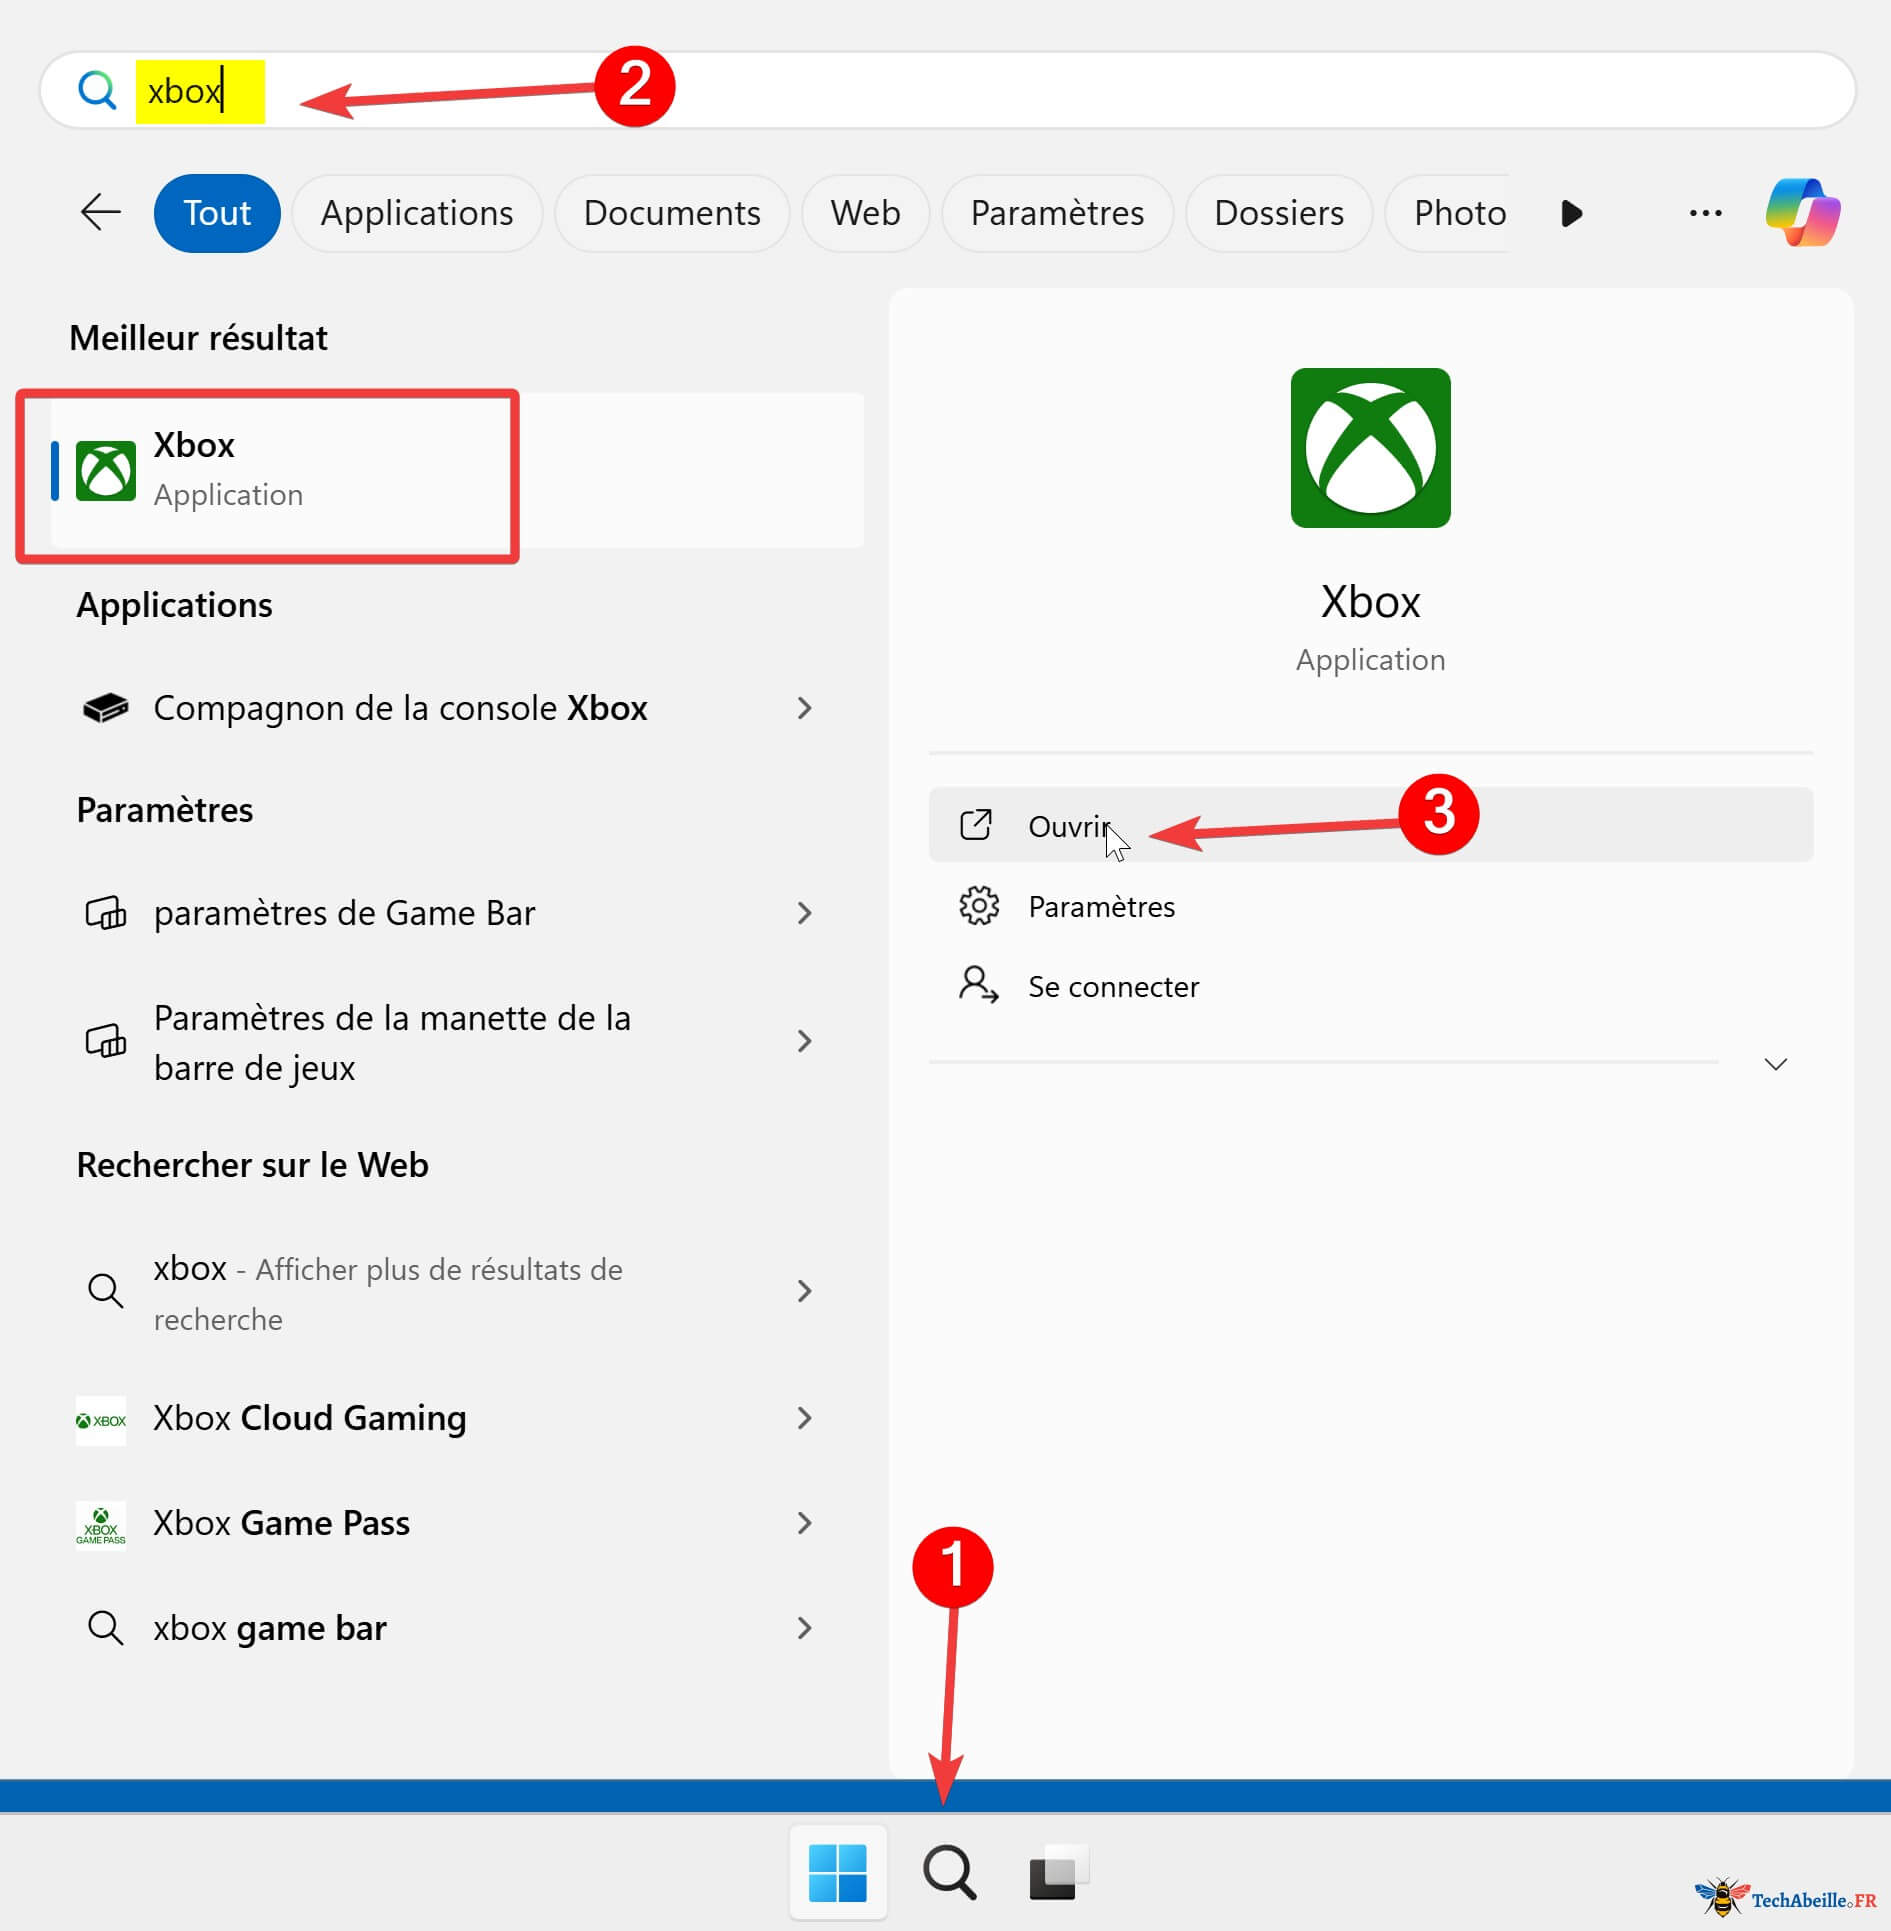1891x1931 pixels.
Task: Click the Xbox Game Pass logo icon
Action: coord(101,1524)
